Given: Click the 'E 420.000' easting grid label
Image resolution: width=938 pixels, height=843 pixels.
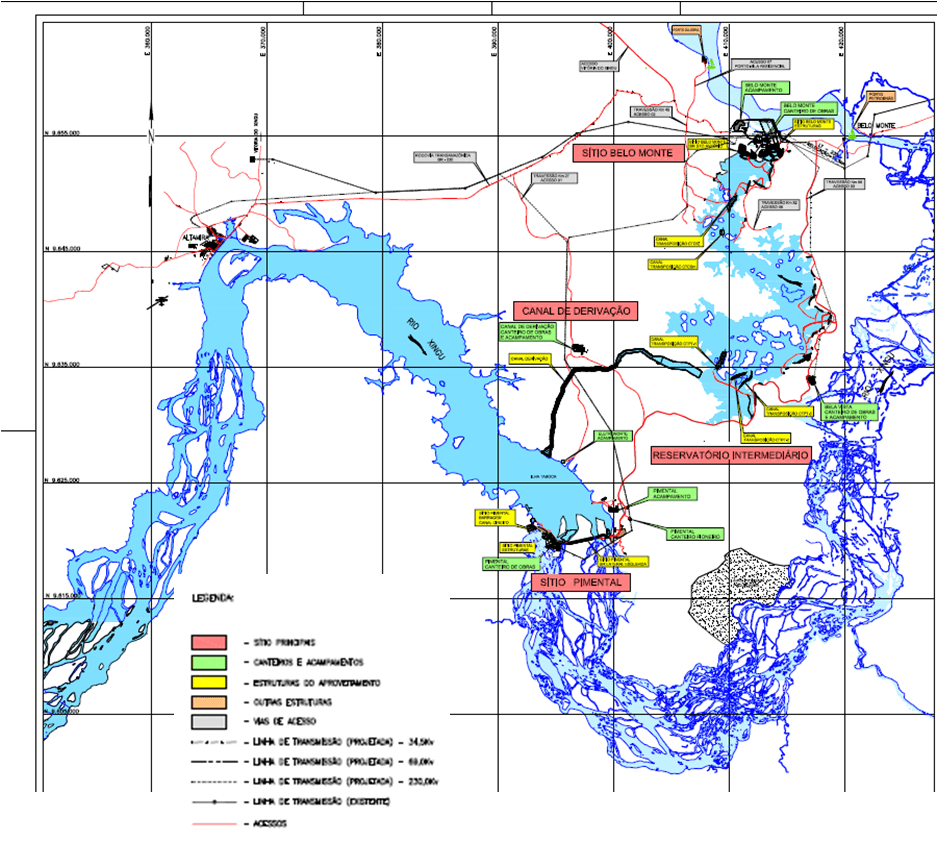Looking at the screenshot, I should (841, 41).
